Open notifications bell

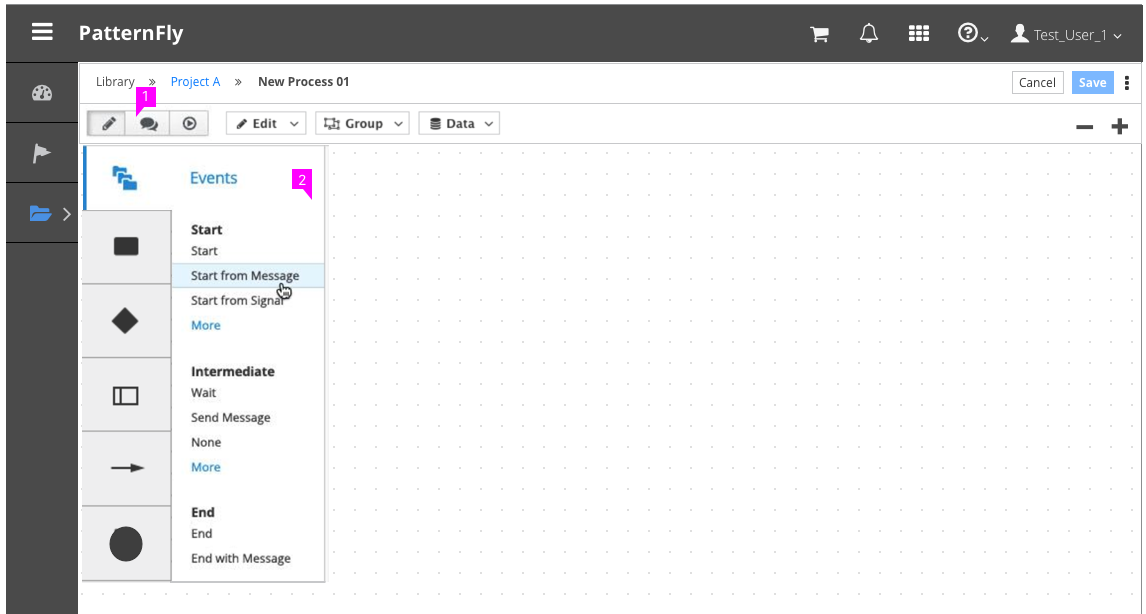pyautogui.click(x=868, y=34)
